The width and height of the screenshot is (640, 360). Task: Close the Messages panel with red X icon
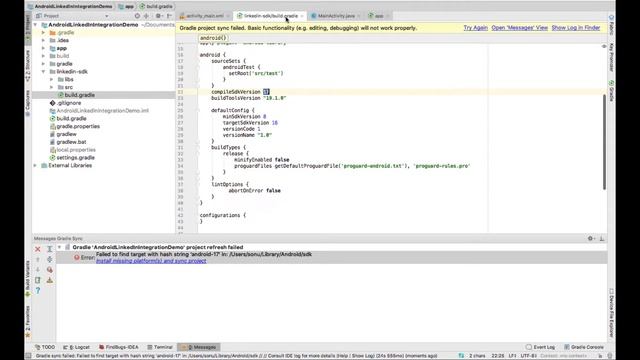(x=38, y=249)
